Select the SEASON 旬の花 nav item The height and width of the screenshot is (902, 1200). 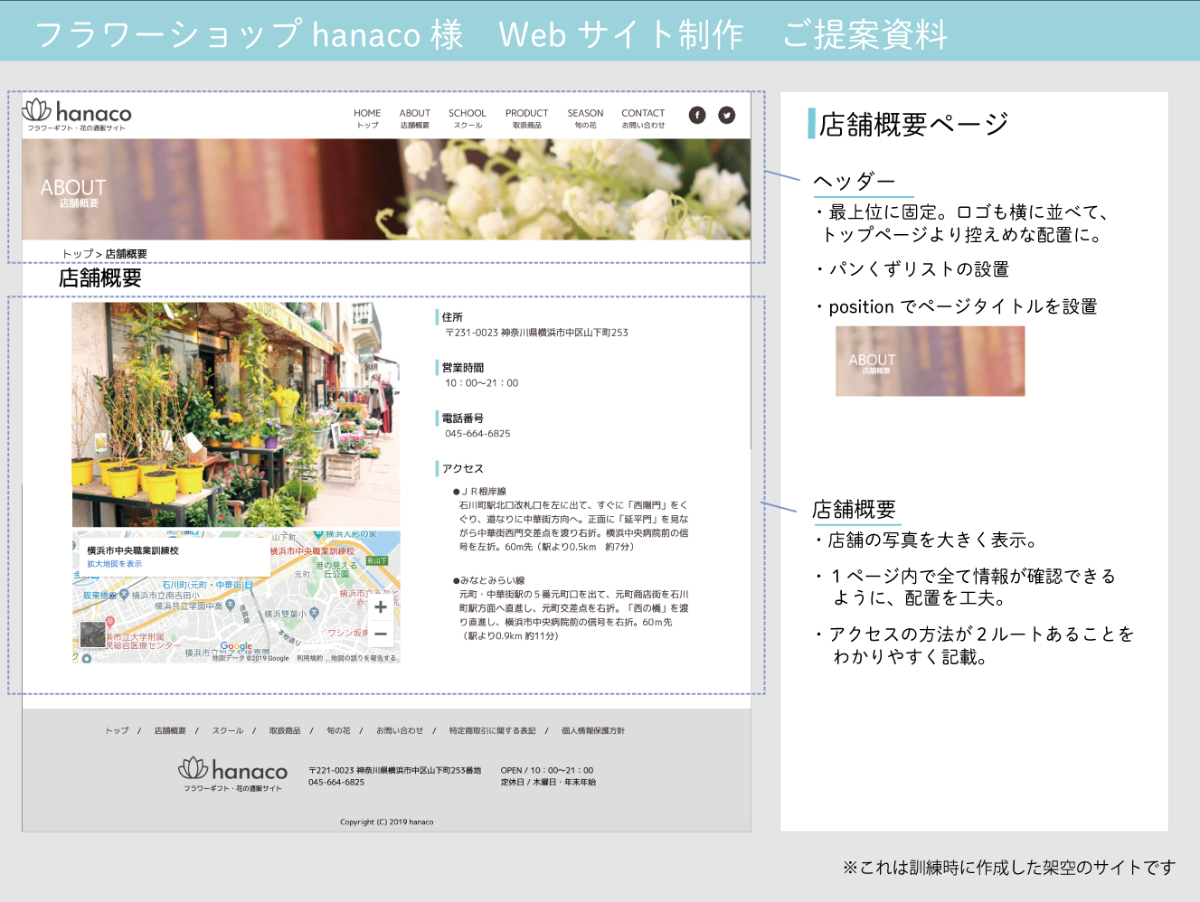point(585,118)
